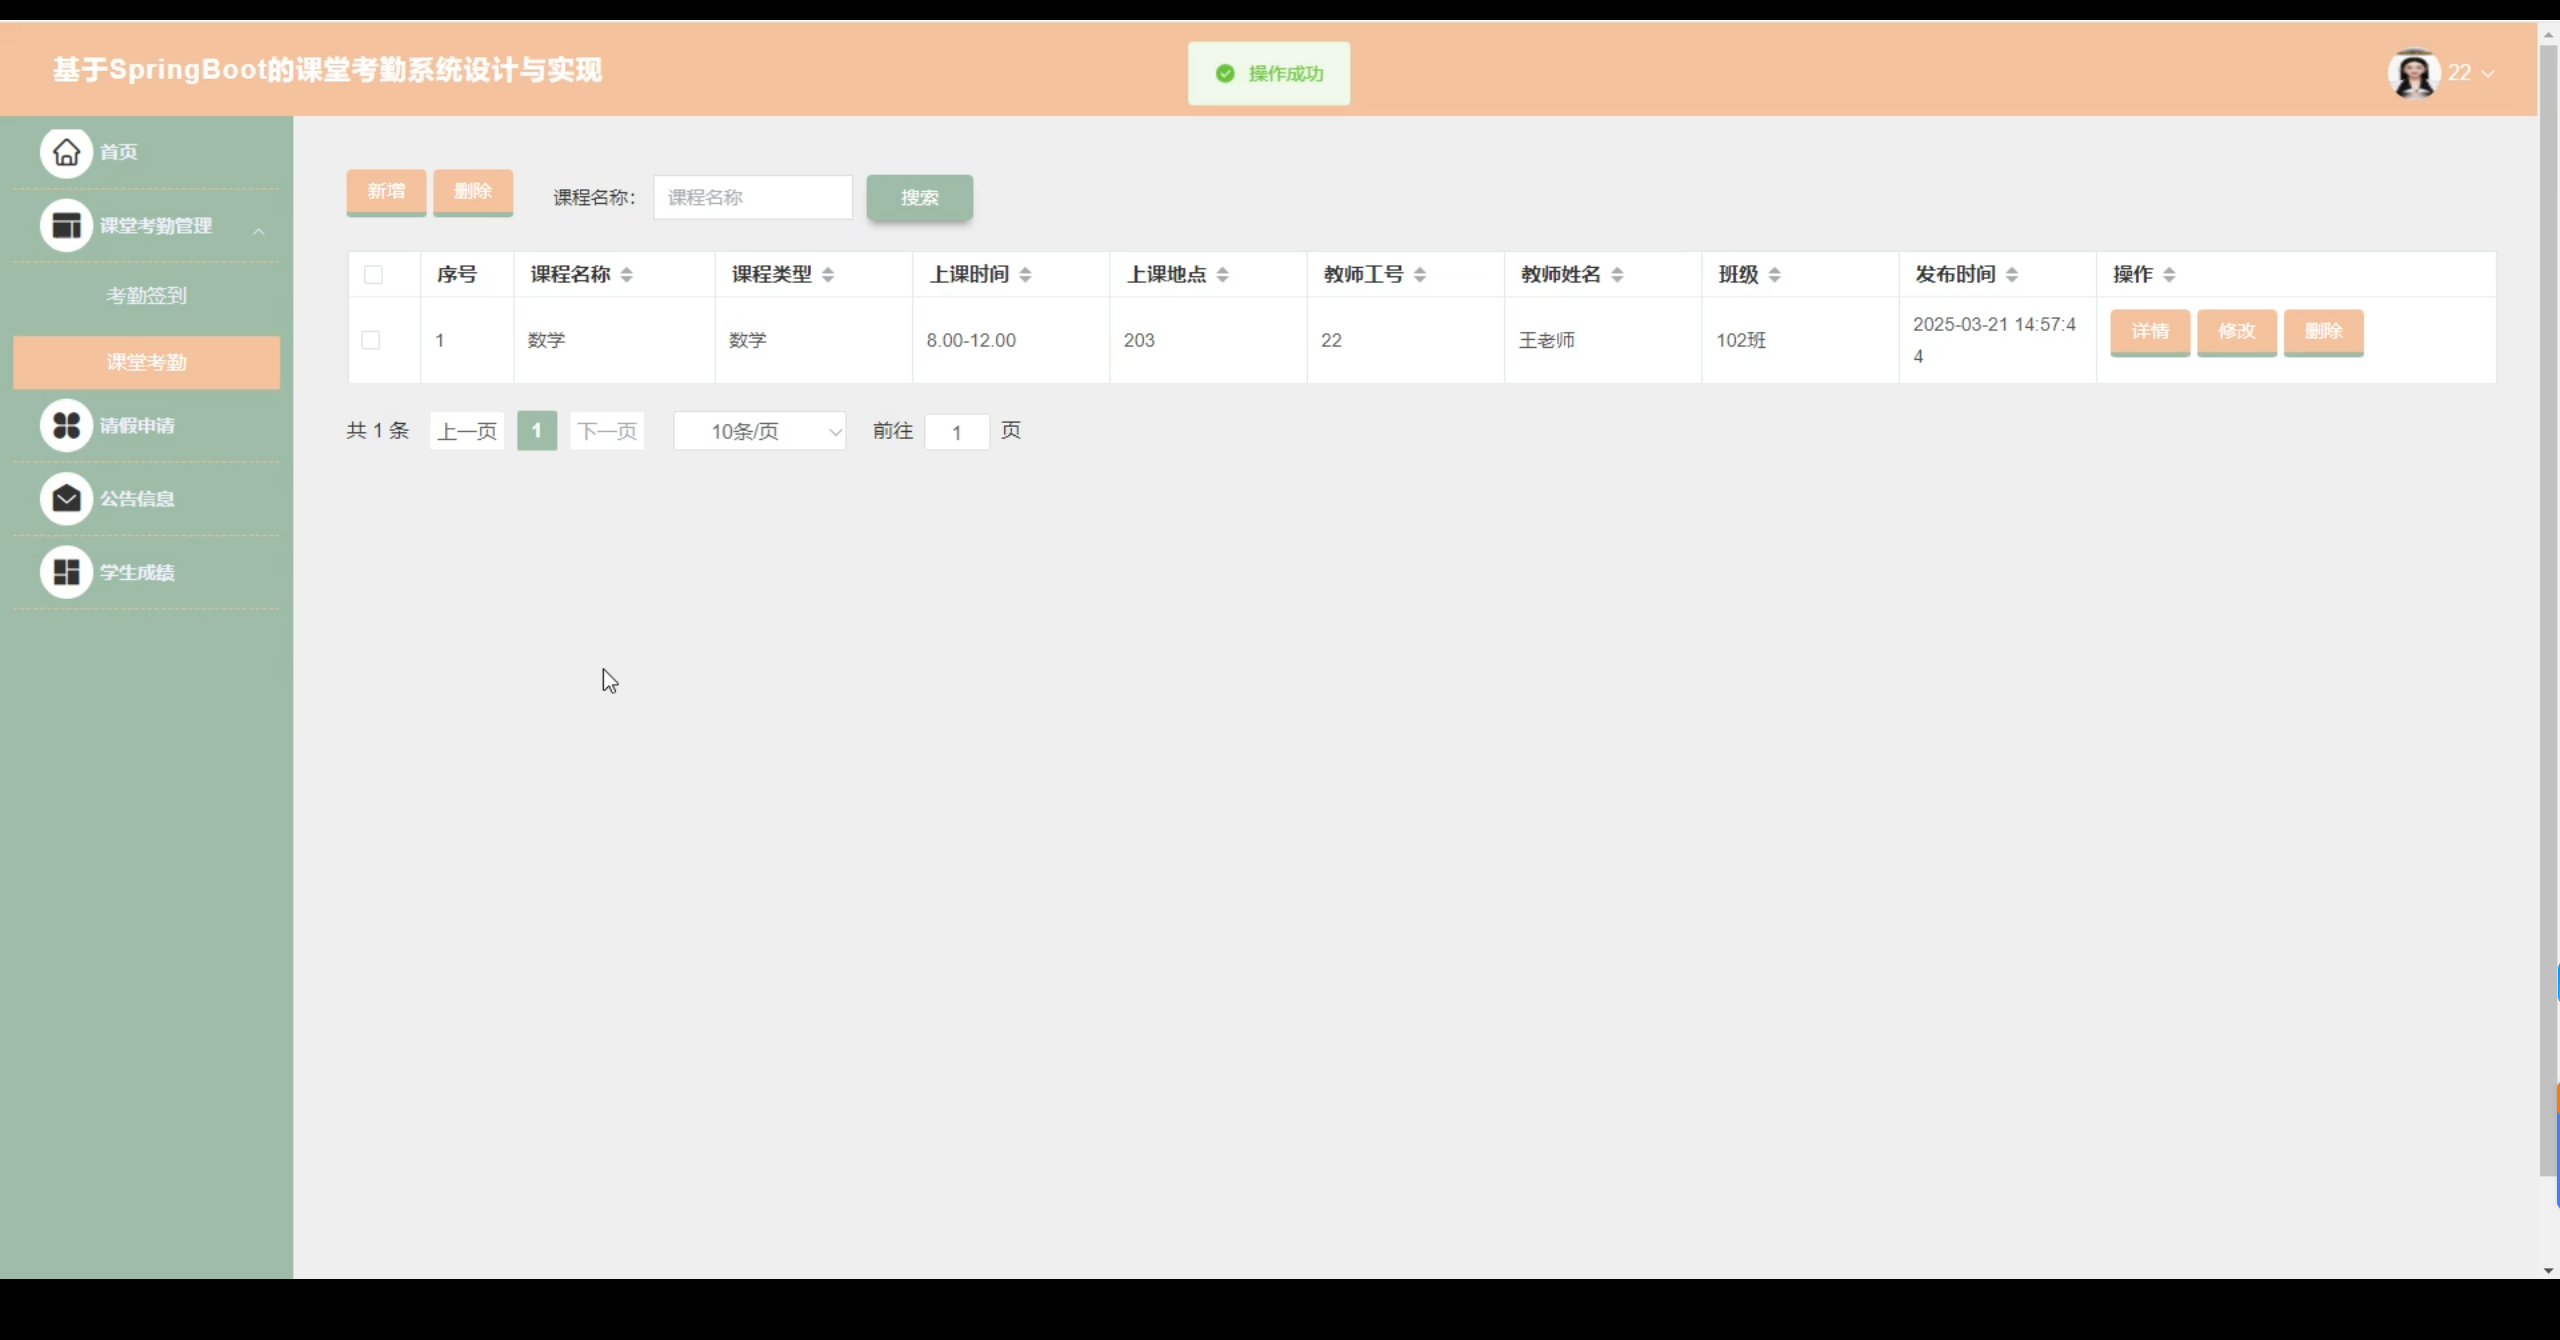Sort by the 班级 column arrows
The height and width of the screenshot is (1340, 2560).
pos(1775,275)
